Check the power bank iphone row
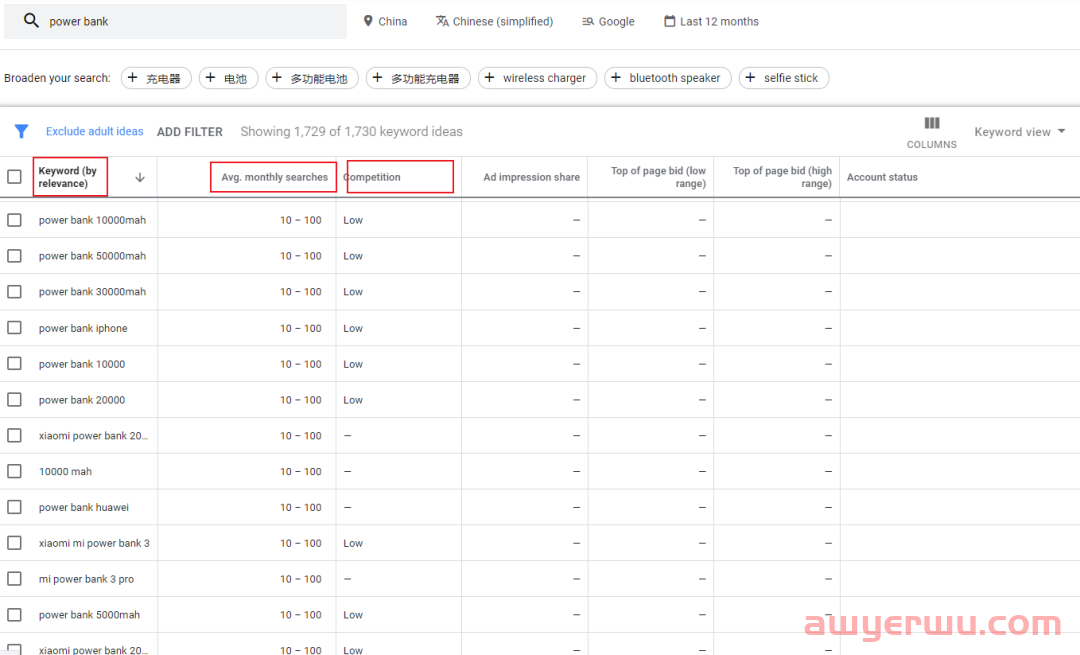Screen dimensions: 1080x655 (14, 327)
